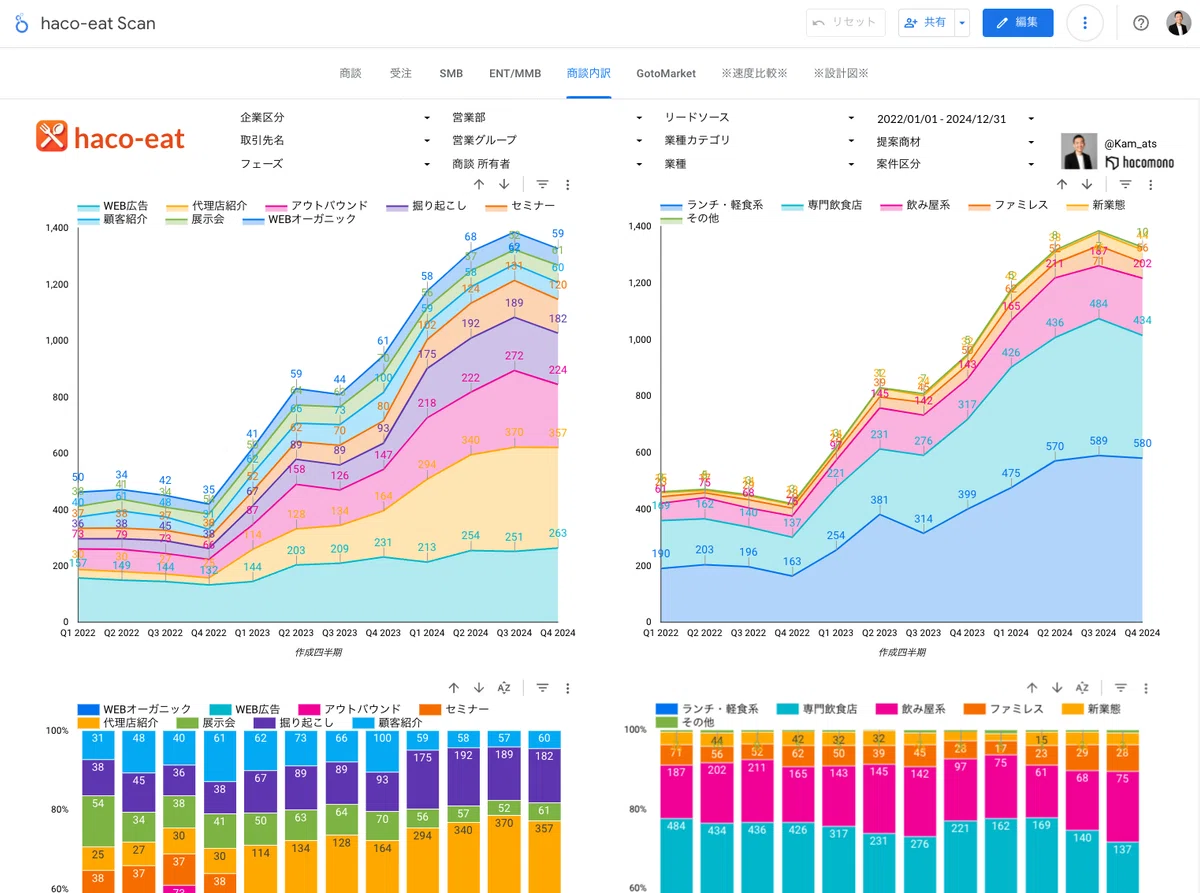This screenshot has height=893, width=1200.
Task: Open the user account avatar
Action: point(1178,23)
